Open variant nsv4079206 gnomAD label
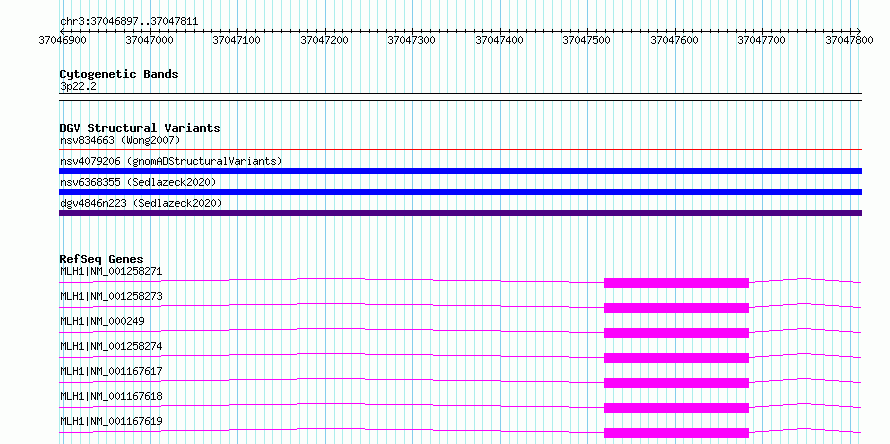 point(171,161)
